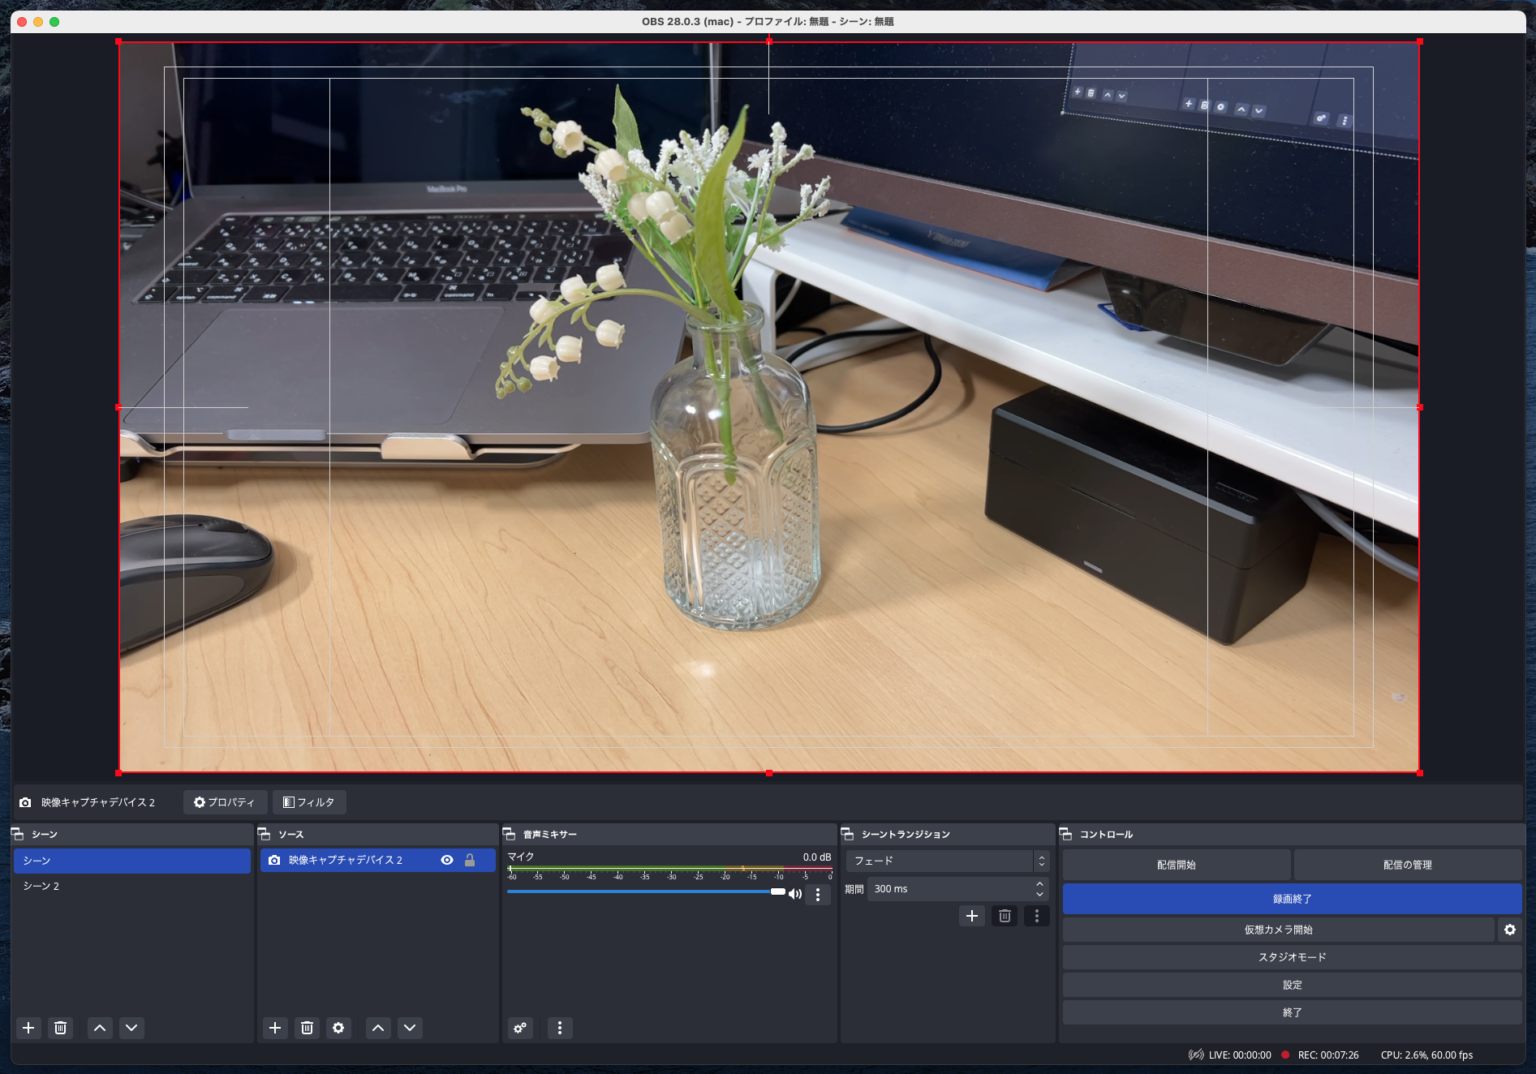Click 録画終了 to stop recording
The image size is (1536, 1074).
[1291, 899]
